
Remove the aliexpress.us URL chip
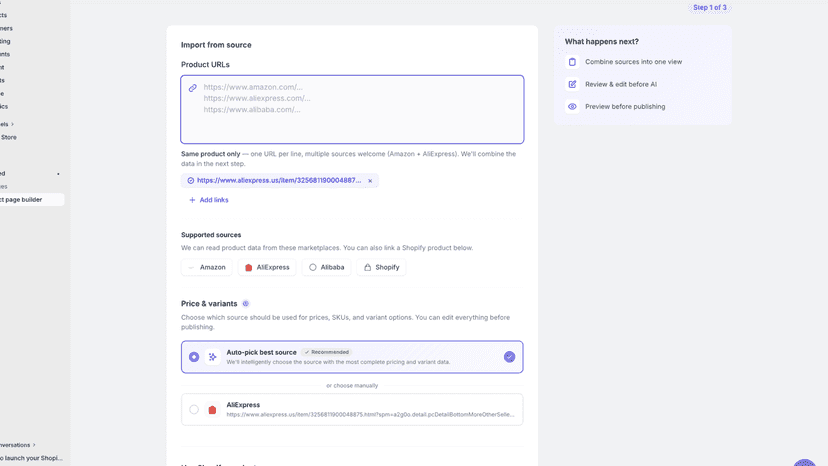coord(370,181)
